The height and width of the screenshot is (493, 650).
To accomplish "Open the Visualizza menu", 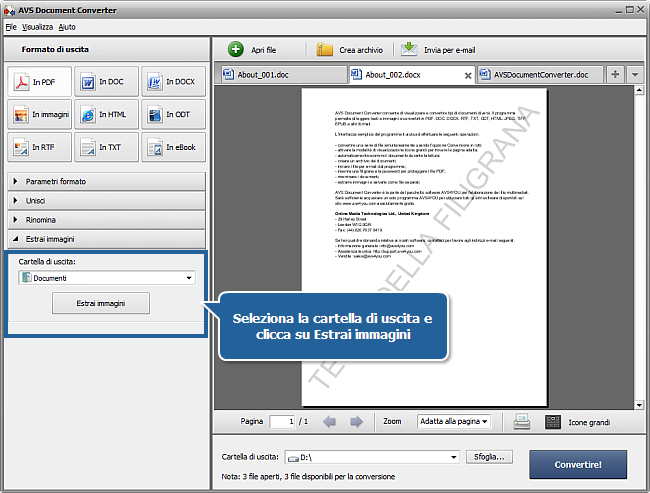I will coord(37,27).
